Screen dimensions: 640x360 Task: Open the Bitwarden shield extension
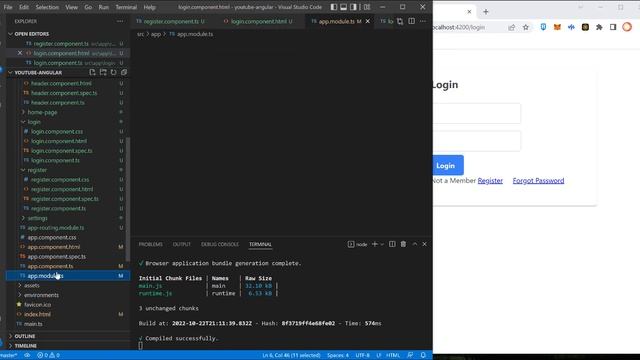coord(543,27)
